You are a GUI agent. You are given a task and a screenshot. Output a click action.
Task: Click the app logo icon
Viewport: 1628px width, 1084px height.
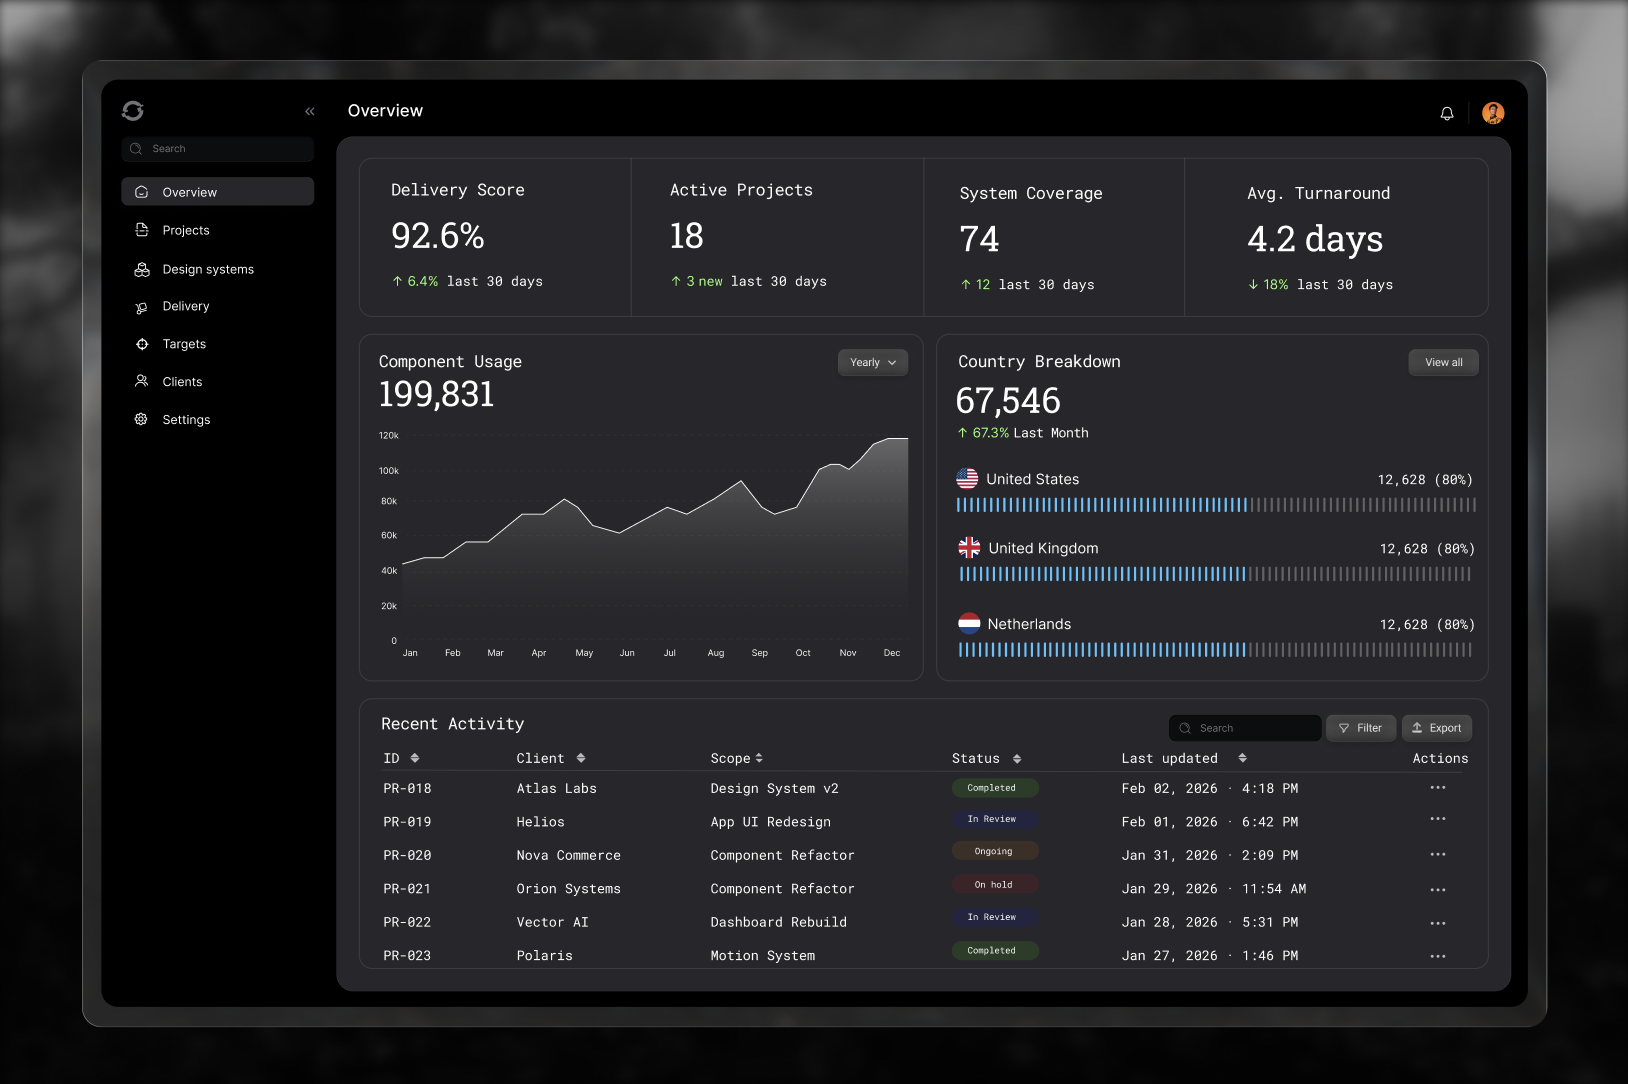133,111
